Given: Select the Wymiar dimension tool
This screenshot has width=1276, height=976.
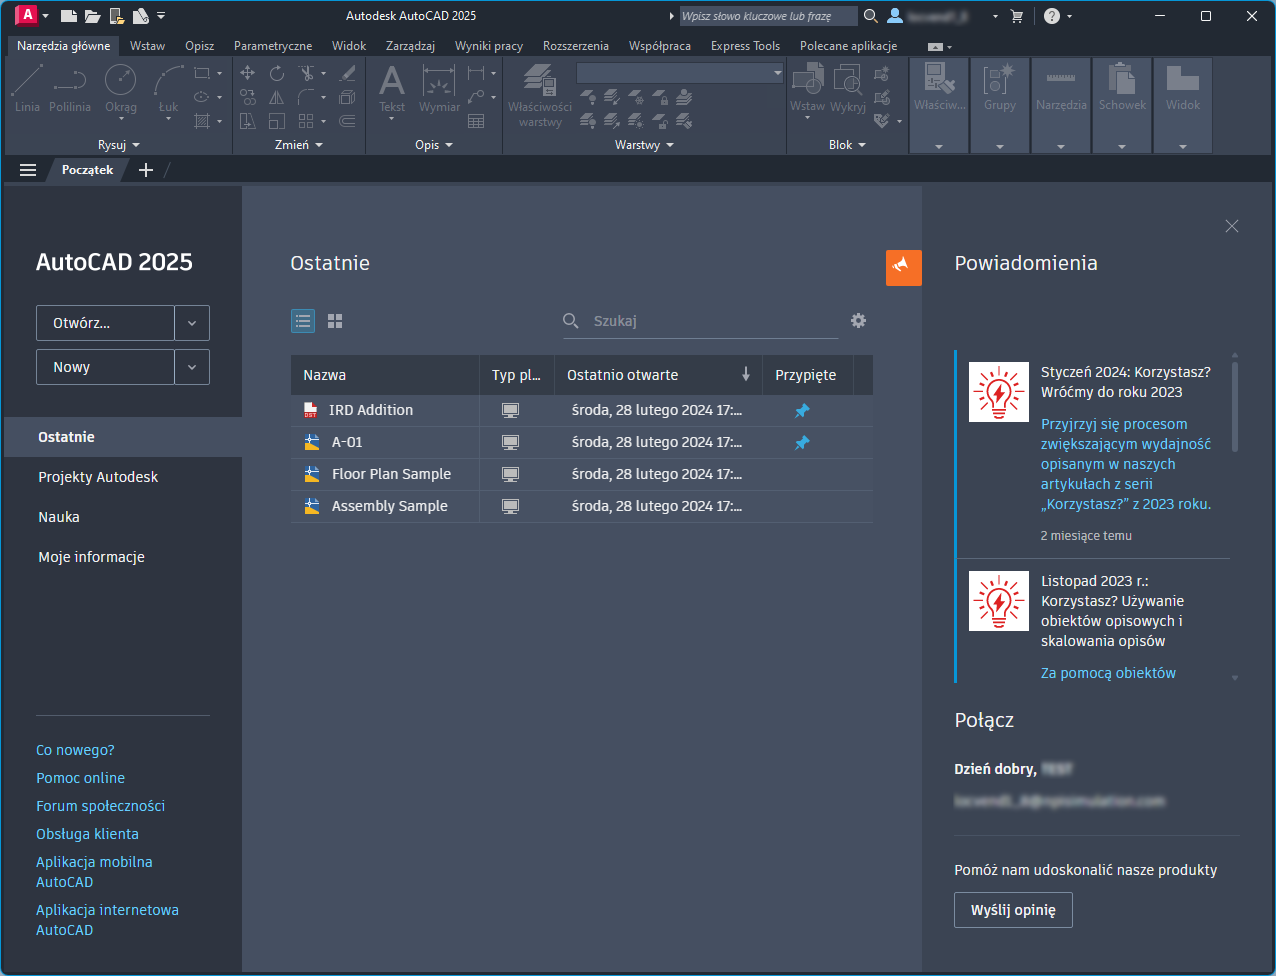Looking at the screenshot, I should [440, 88].
